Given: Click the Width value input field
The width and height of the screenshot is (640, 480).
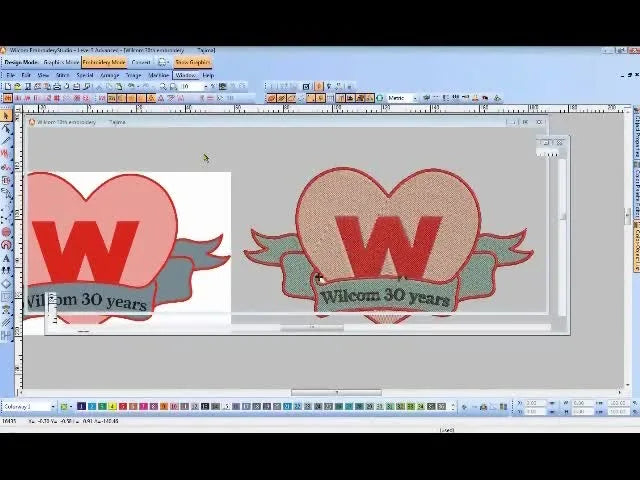Looking at the screenshot, I should (582, 403).
